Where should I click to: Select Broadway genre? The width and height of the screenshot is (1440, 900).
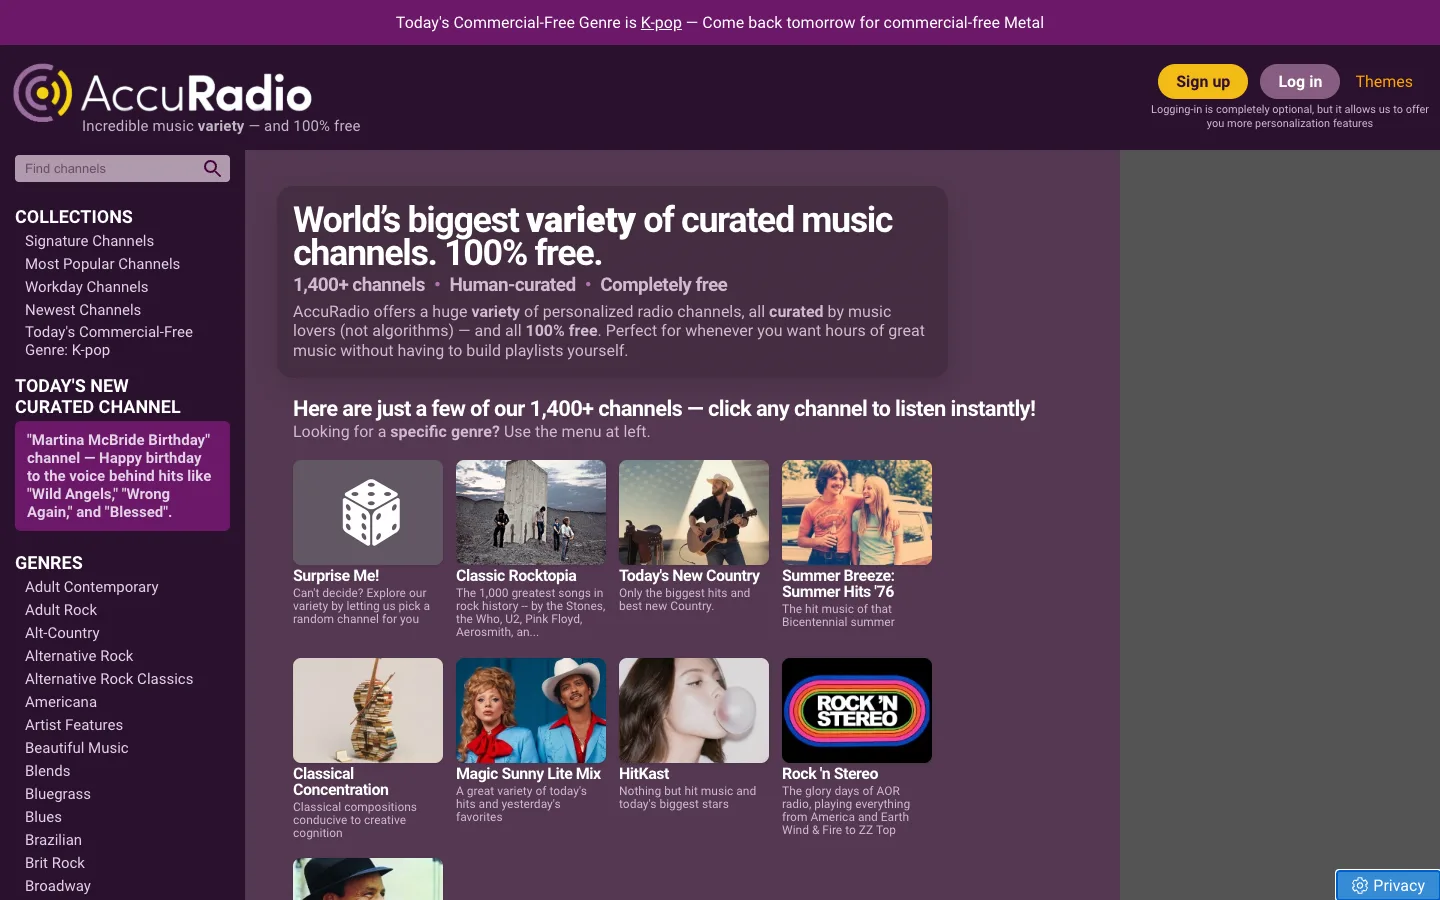tap(58, 886)
